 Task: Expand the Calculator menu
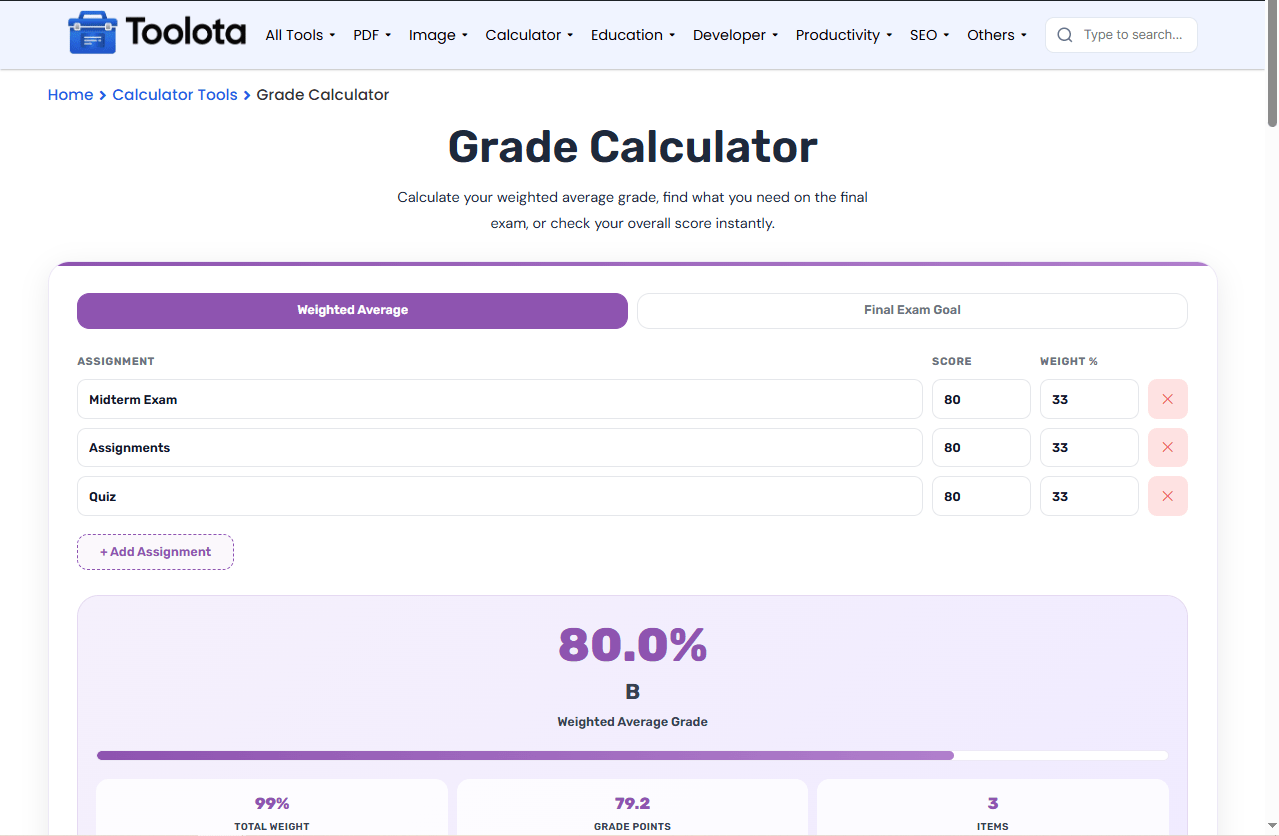point(529,35)
